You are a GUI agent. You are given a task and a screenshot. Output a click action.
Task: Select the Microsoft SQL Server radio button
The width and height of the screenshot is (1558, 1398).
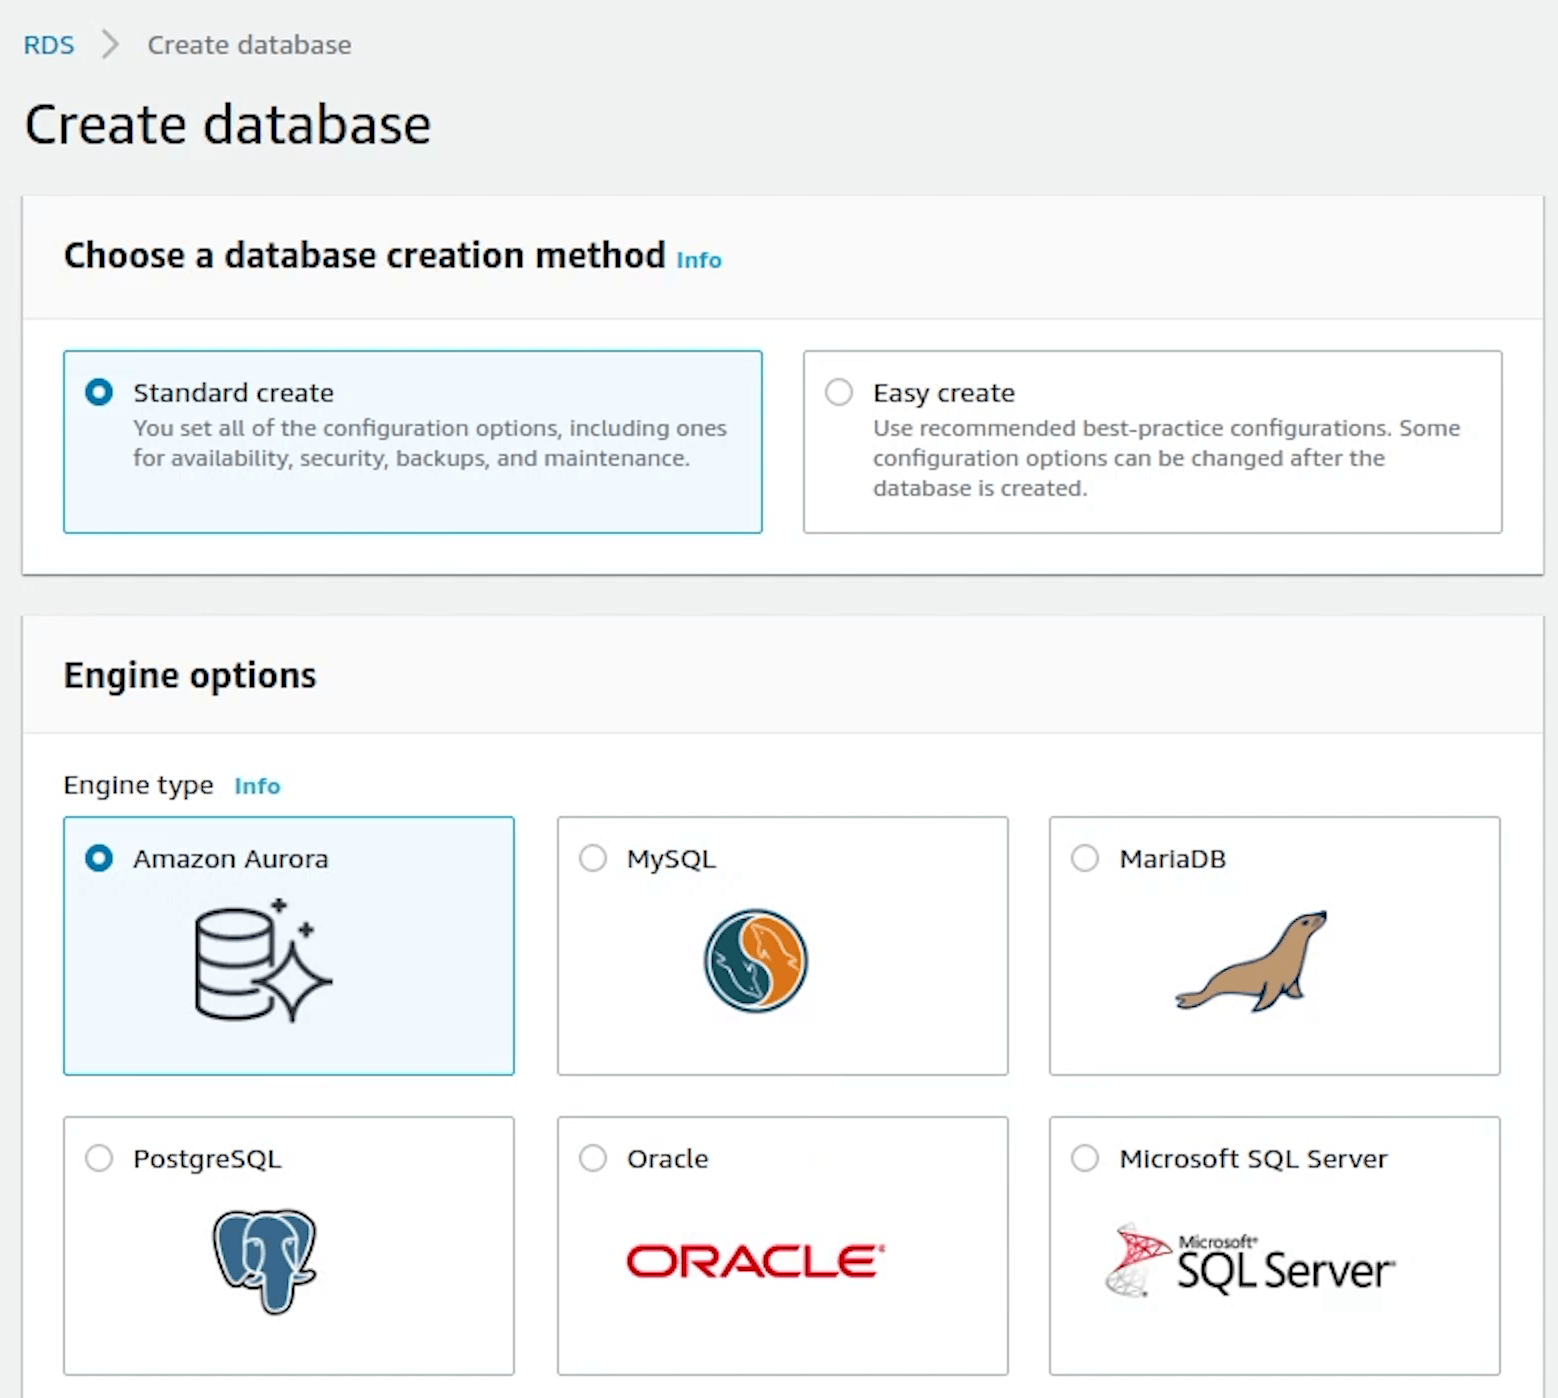point(1085,1158)
